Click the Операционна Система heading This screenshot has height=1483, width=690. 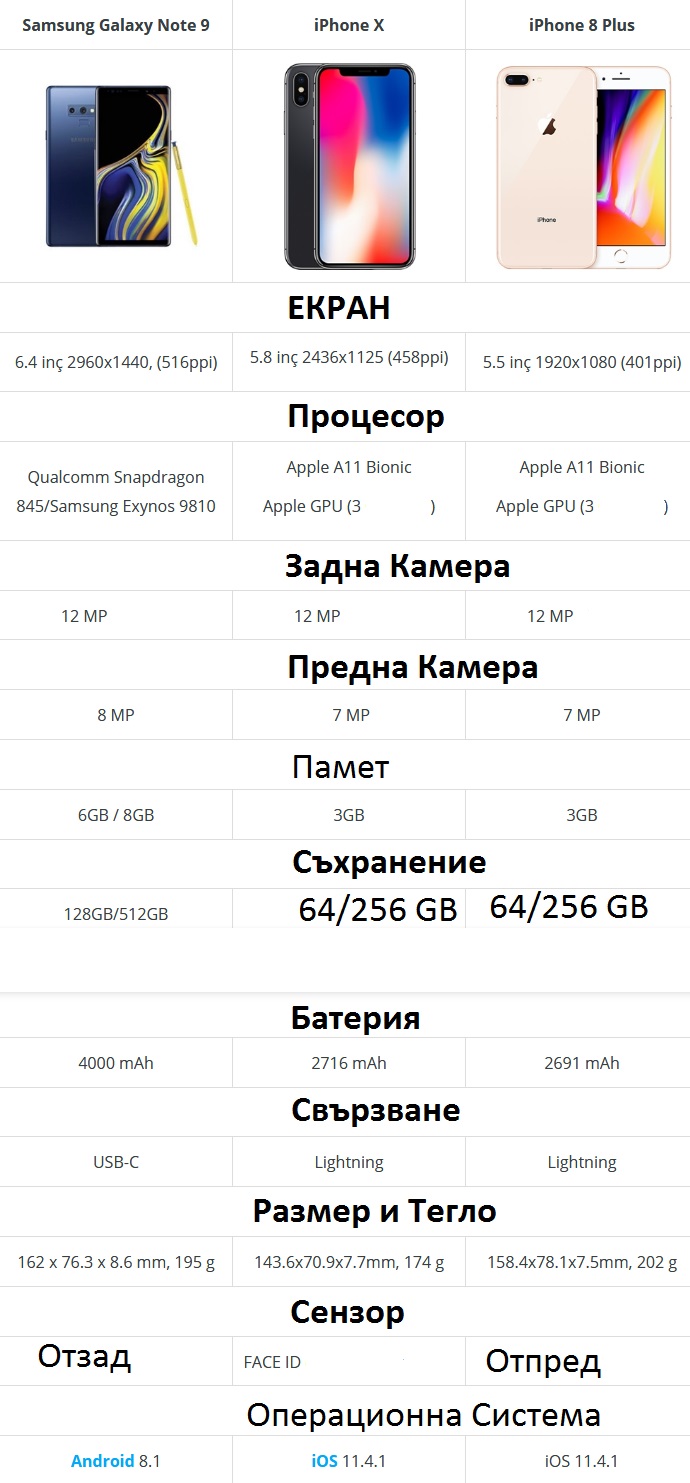[x=423, y=1415]
